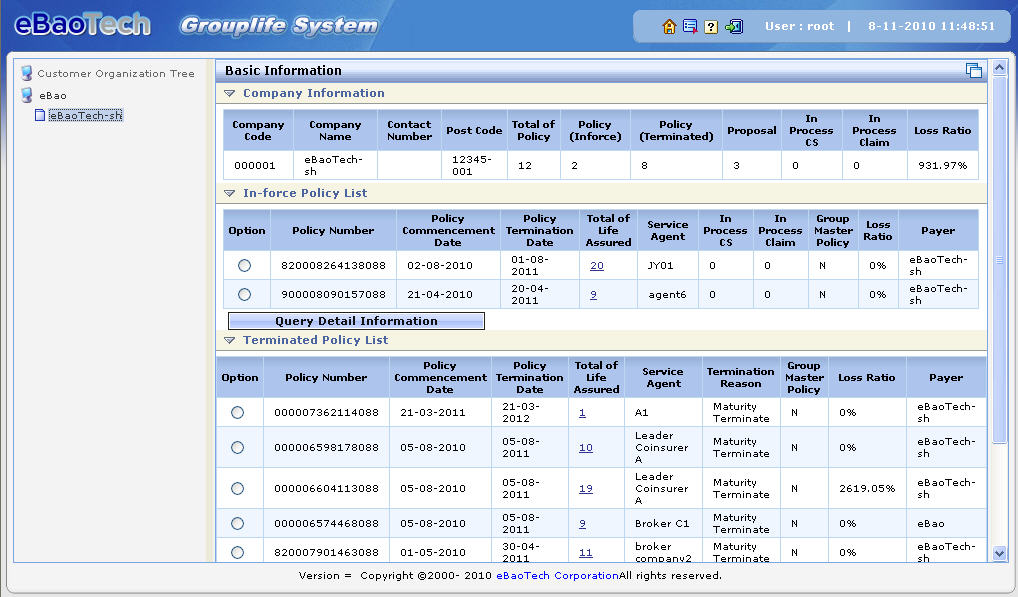The height and width of the screenshot is (597, 1018).
Task: Click Loss Ratio value 931.97%
Action: pos(943,165)
